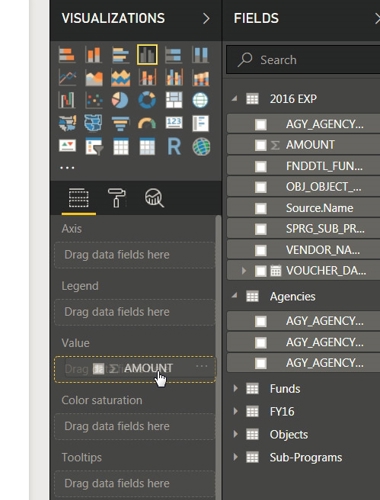Check the OBJ_OBJECT_... field checkbox
380x500 pixels.
(x=261, y=187)
